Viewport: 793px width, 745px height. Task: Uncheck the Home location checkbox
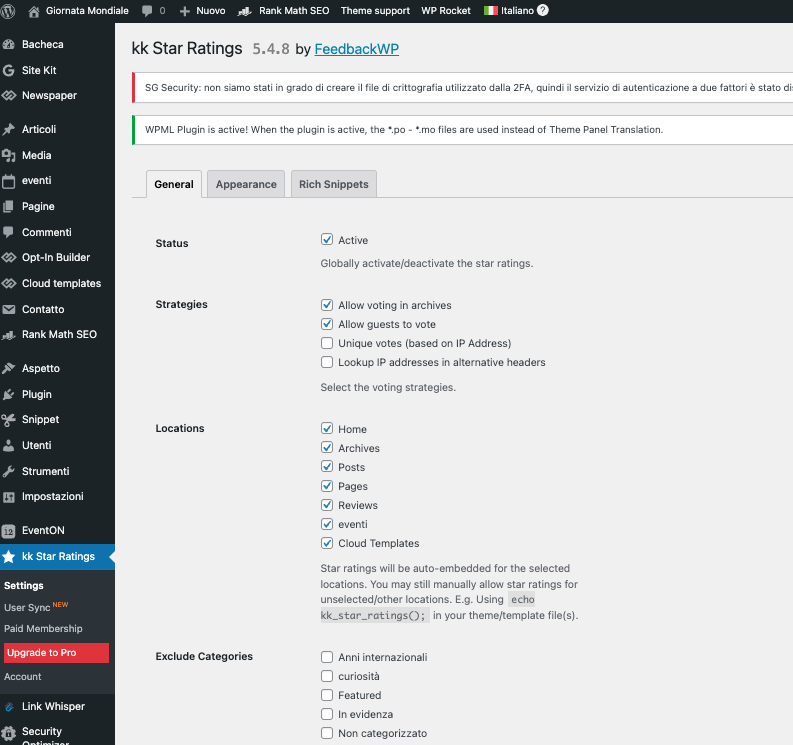pyautogui.click(x=327, y=428)
